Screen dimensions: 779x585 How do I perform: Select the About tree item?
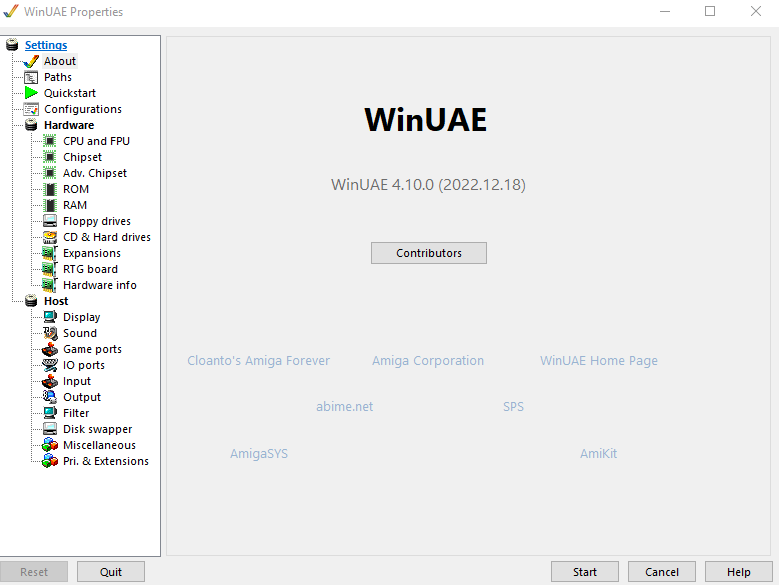(x=60, y=61)
